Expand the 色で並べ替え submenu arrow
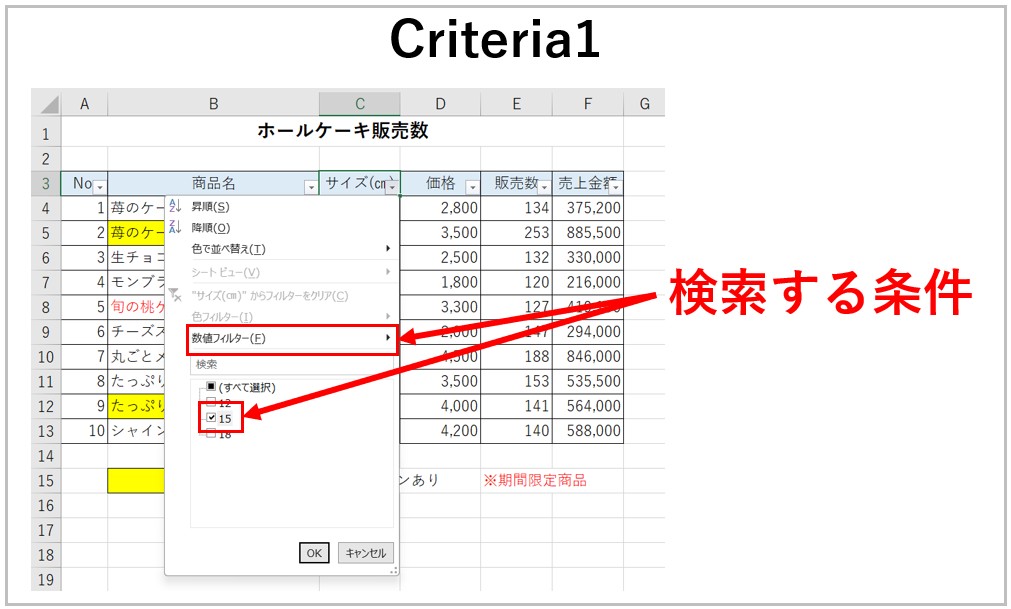Image resolution: width=1011 pixels, height=609 pixels. (388, 248)
